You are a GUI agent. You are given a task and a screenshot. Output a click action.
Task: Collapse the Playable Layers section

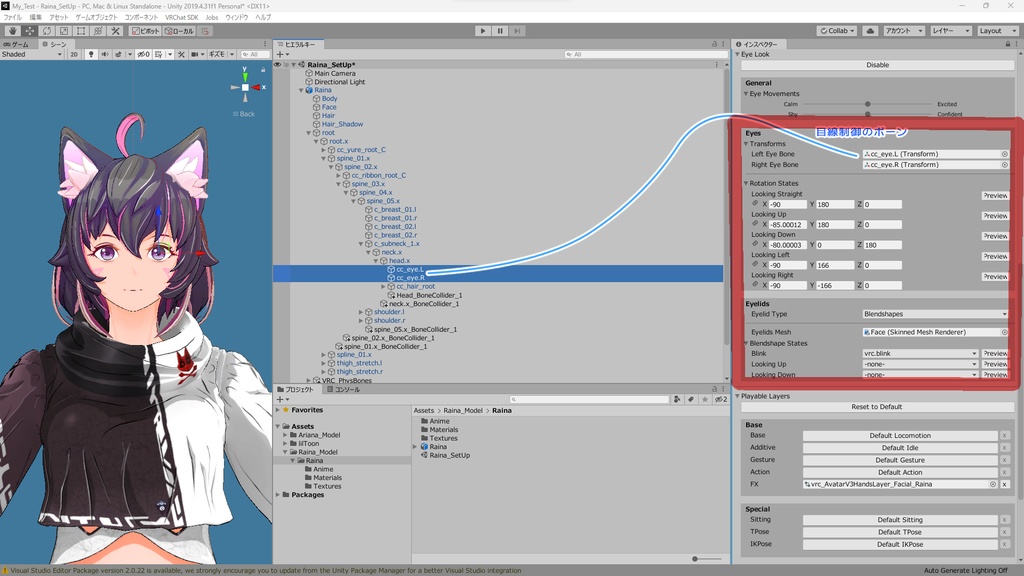click(x=738, y=396)
